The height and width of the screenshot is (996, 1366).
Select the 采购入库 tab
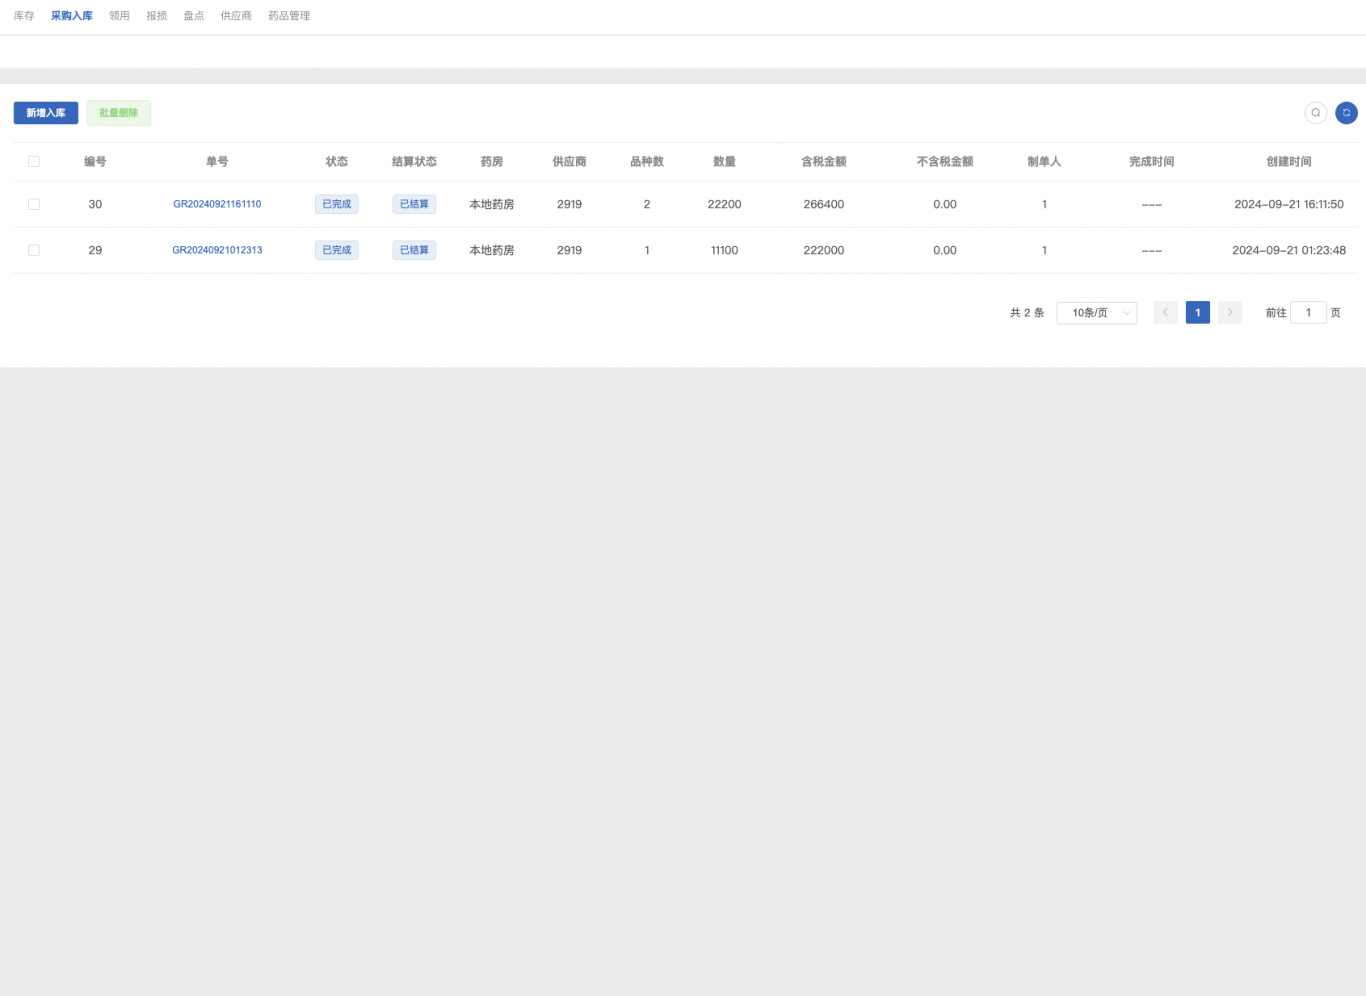point(72,16)
